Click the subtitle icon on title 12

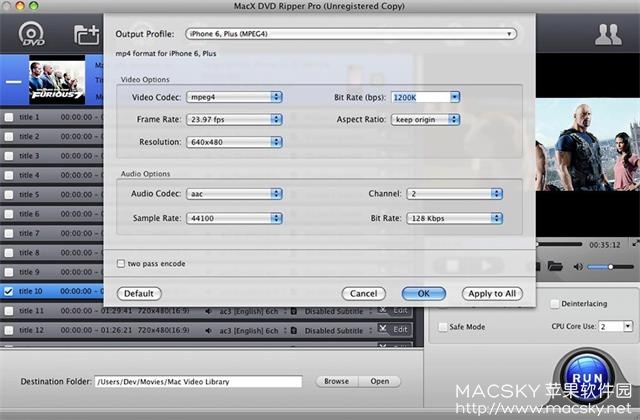tap(293, 330)
